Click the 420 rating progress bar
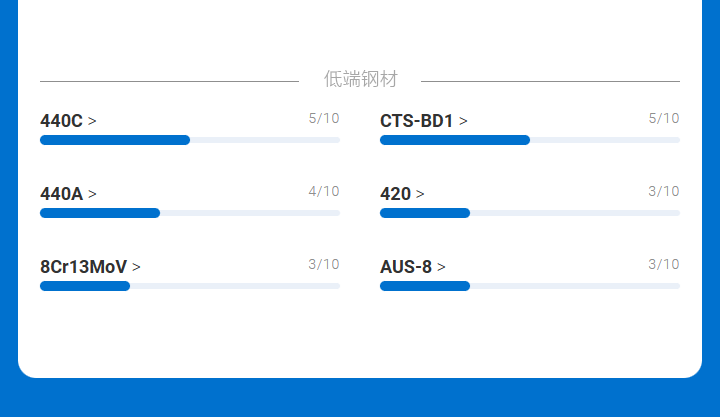720x417 pixels. point(530,213)
